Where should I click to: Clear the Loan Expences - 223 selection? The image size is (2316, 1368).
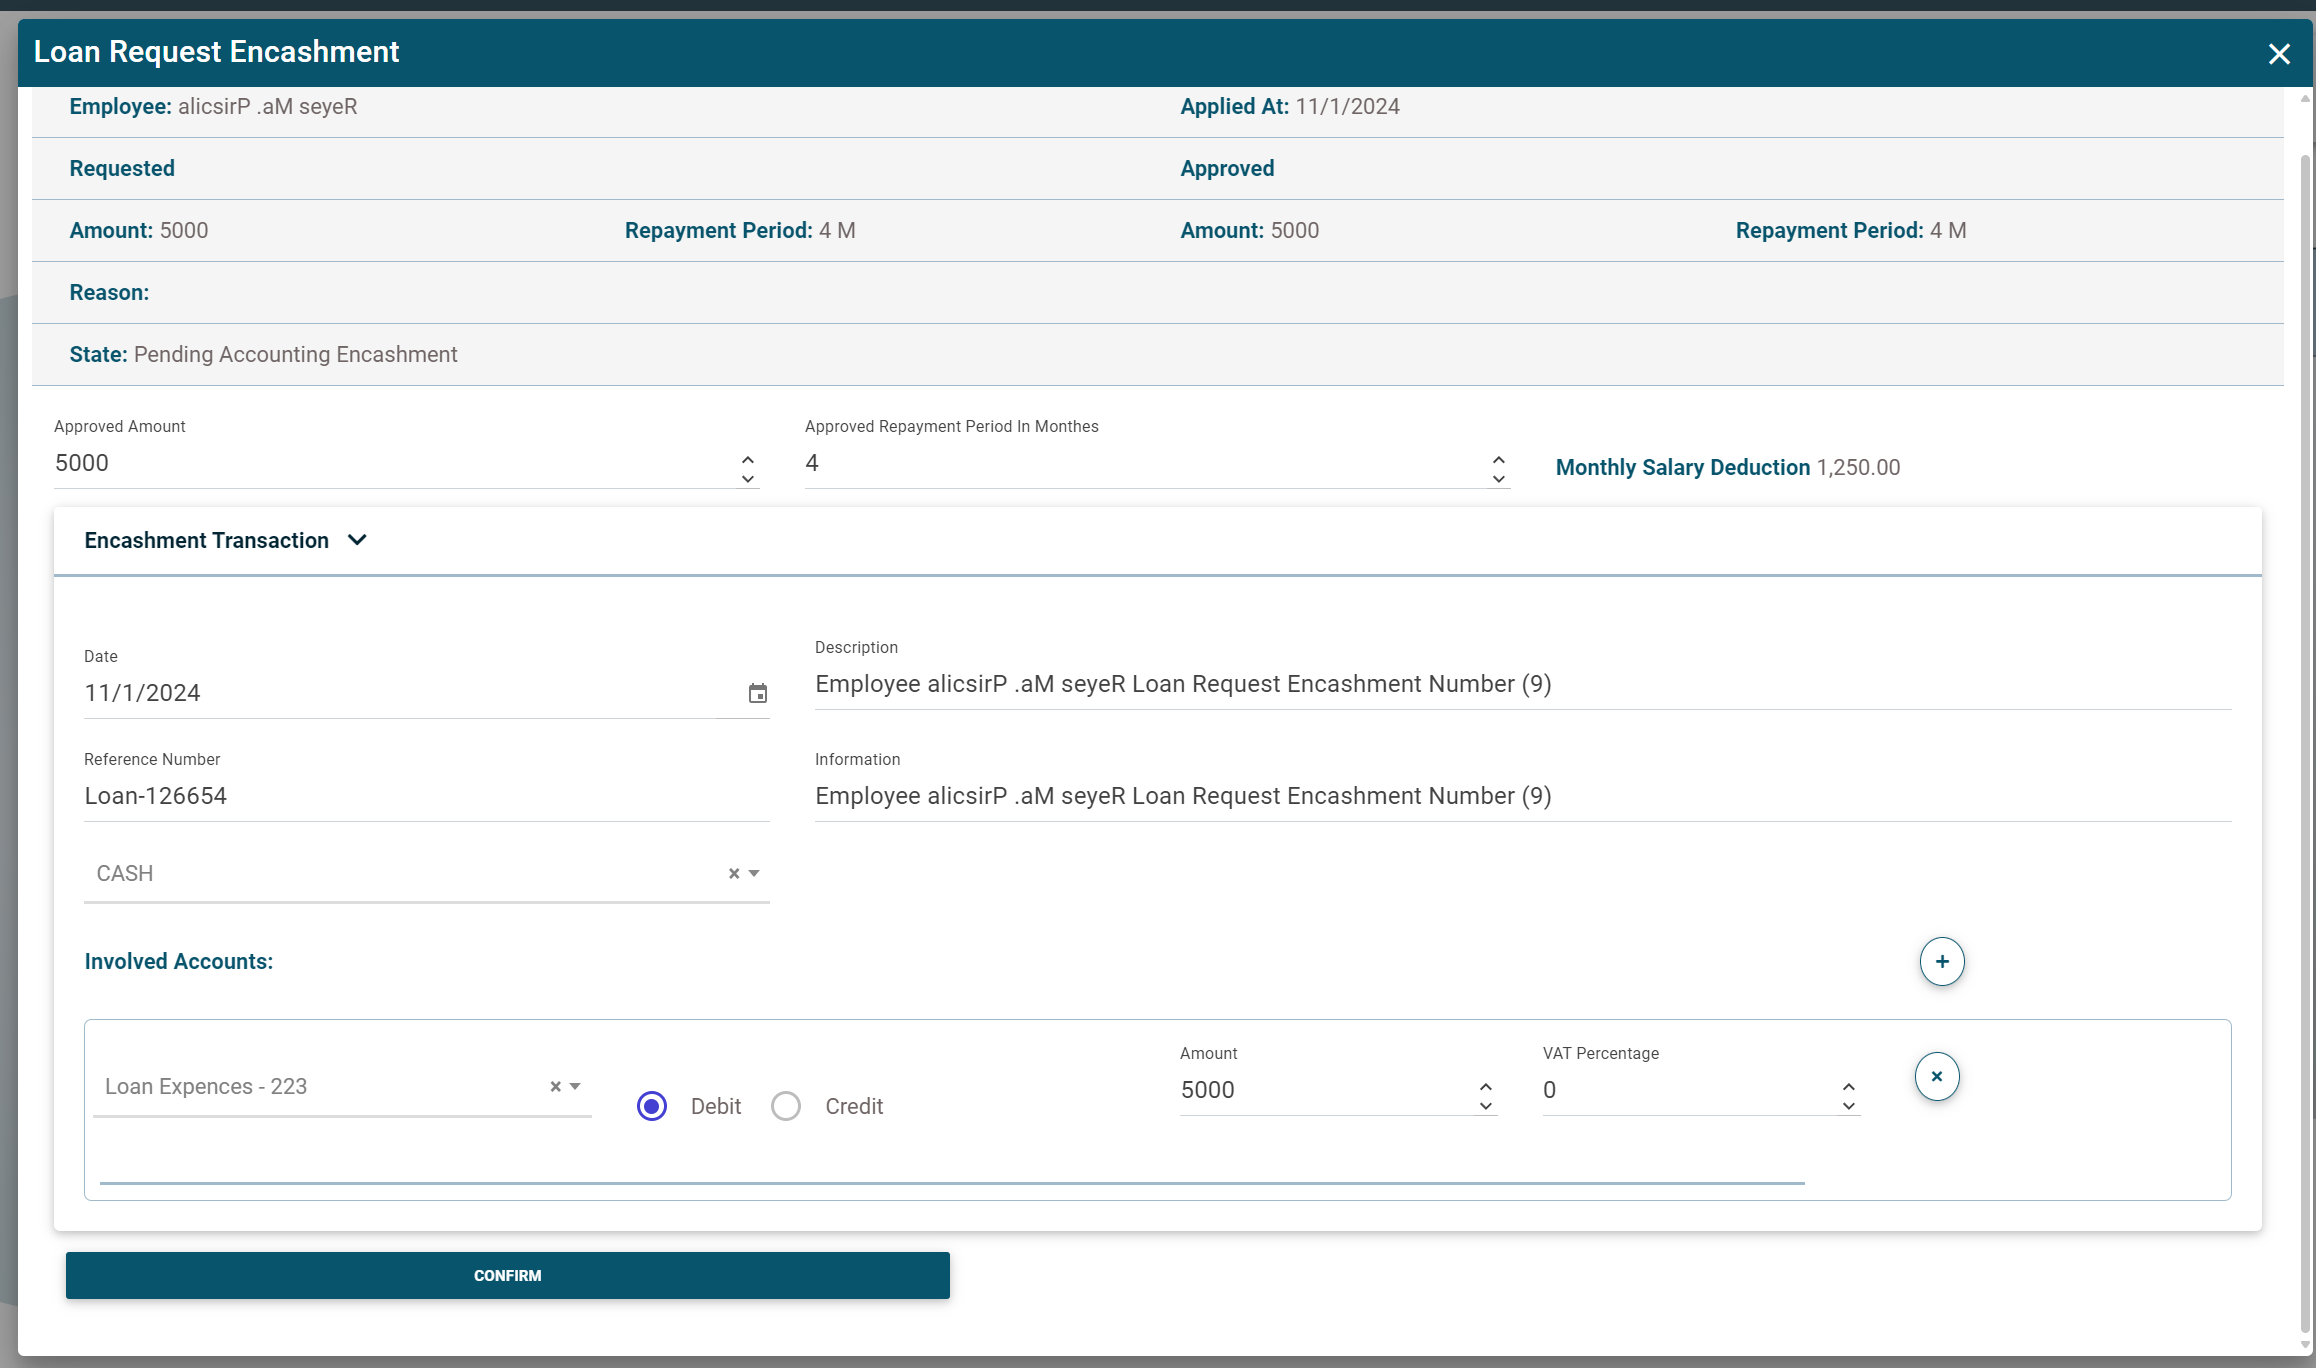(556, 1086)
